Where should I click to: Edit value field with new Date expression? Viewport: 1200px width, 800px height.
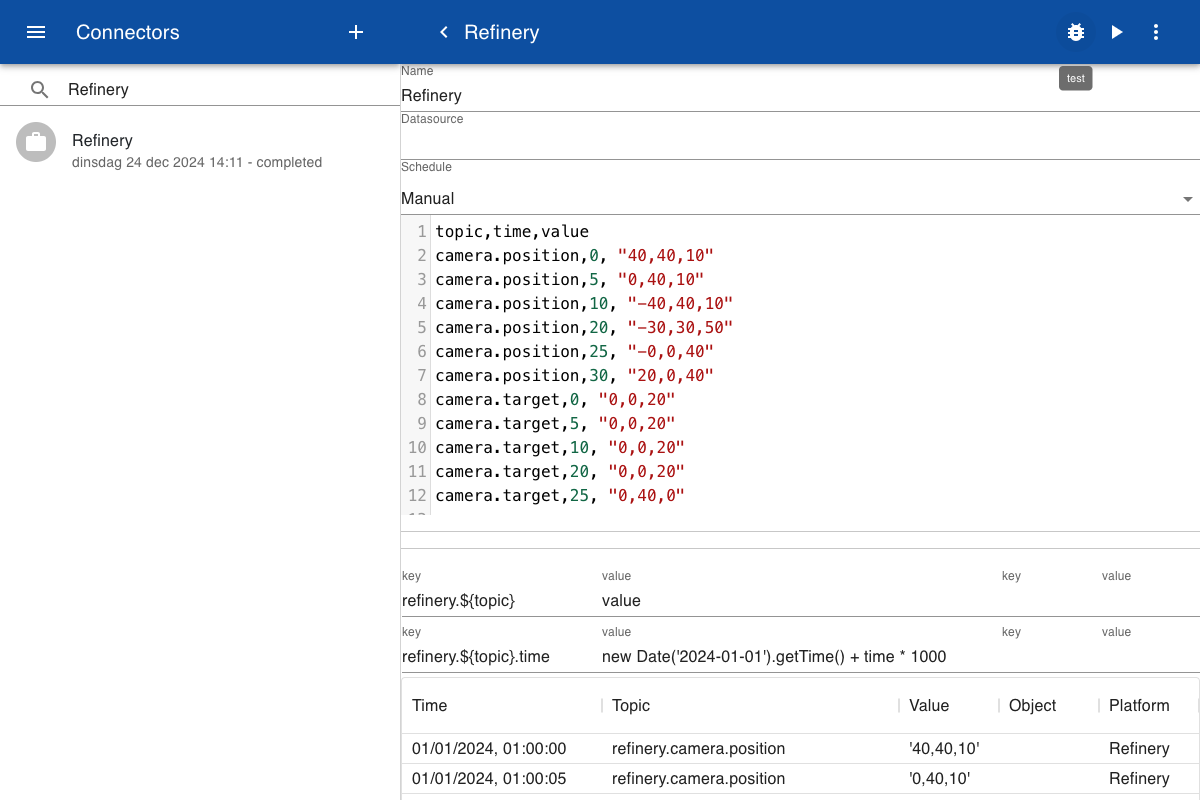(800, 657)
